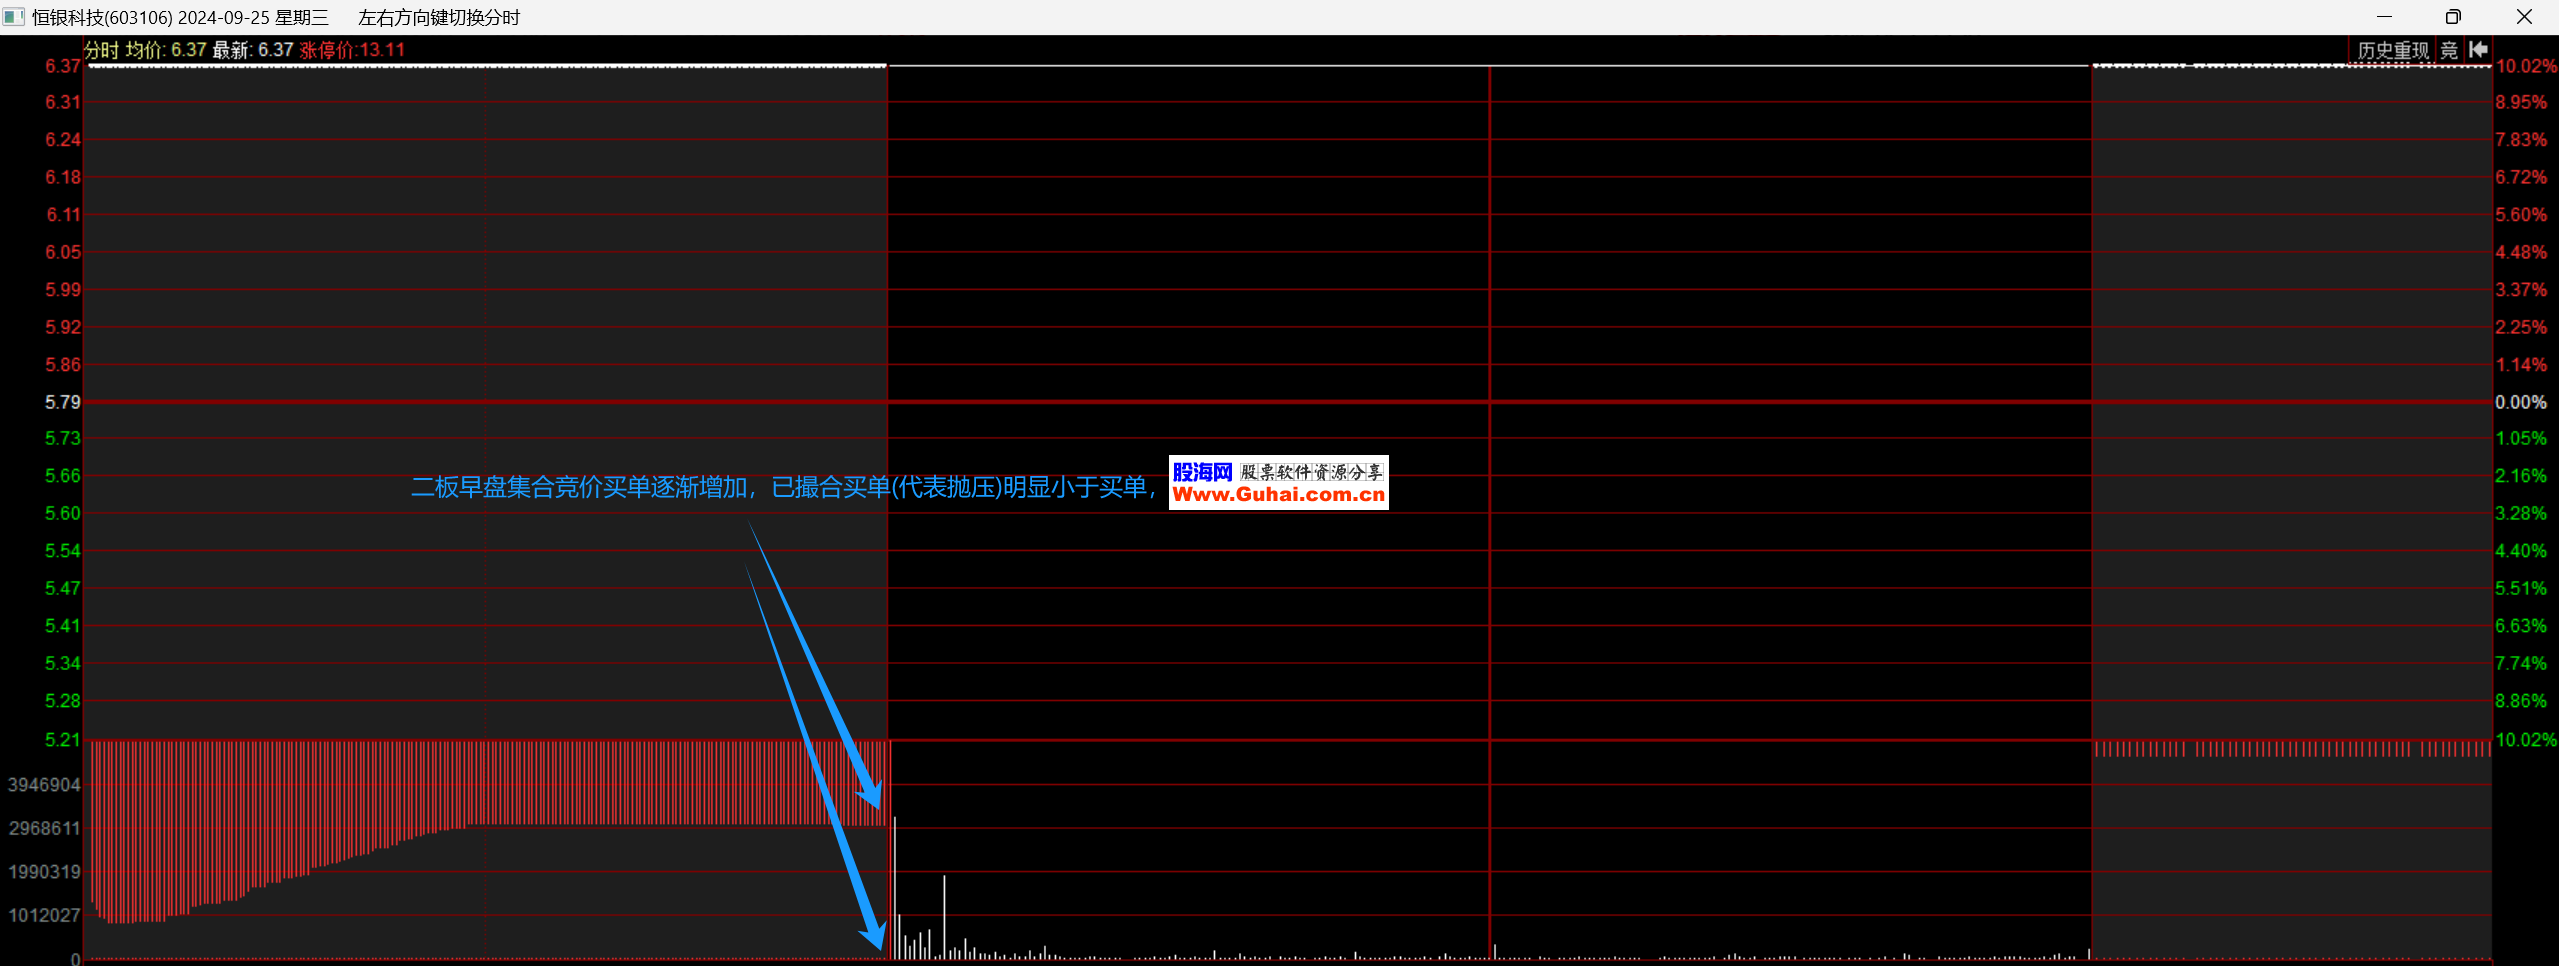
Task: Toggle the 竞 call auction display
Action: point(2449,50)
